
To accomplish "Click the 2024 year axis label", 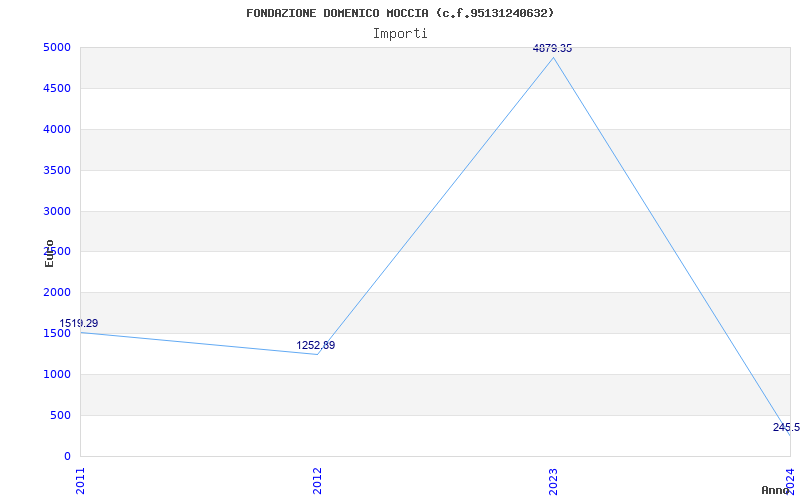I will point(790,480).
